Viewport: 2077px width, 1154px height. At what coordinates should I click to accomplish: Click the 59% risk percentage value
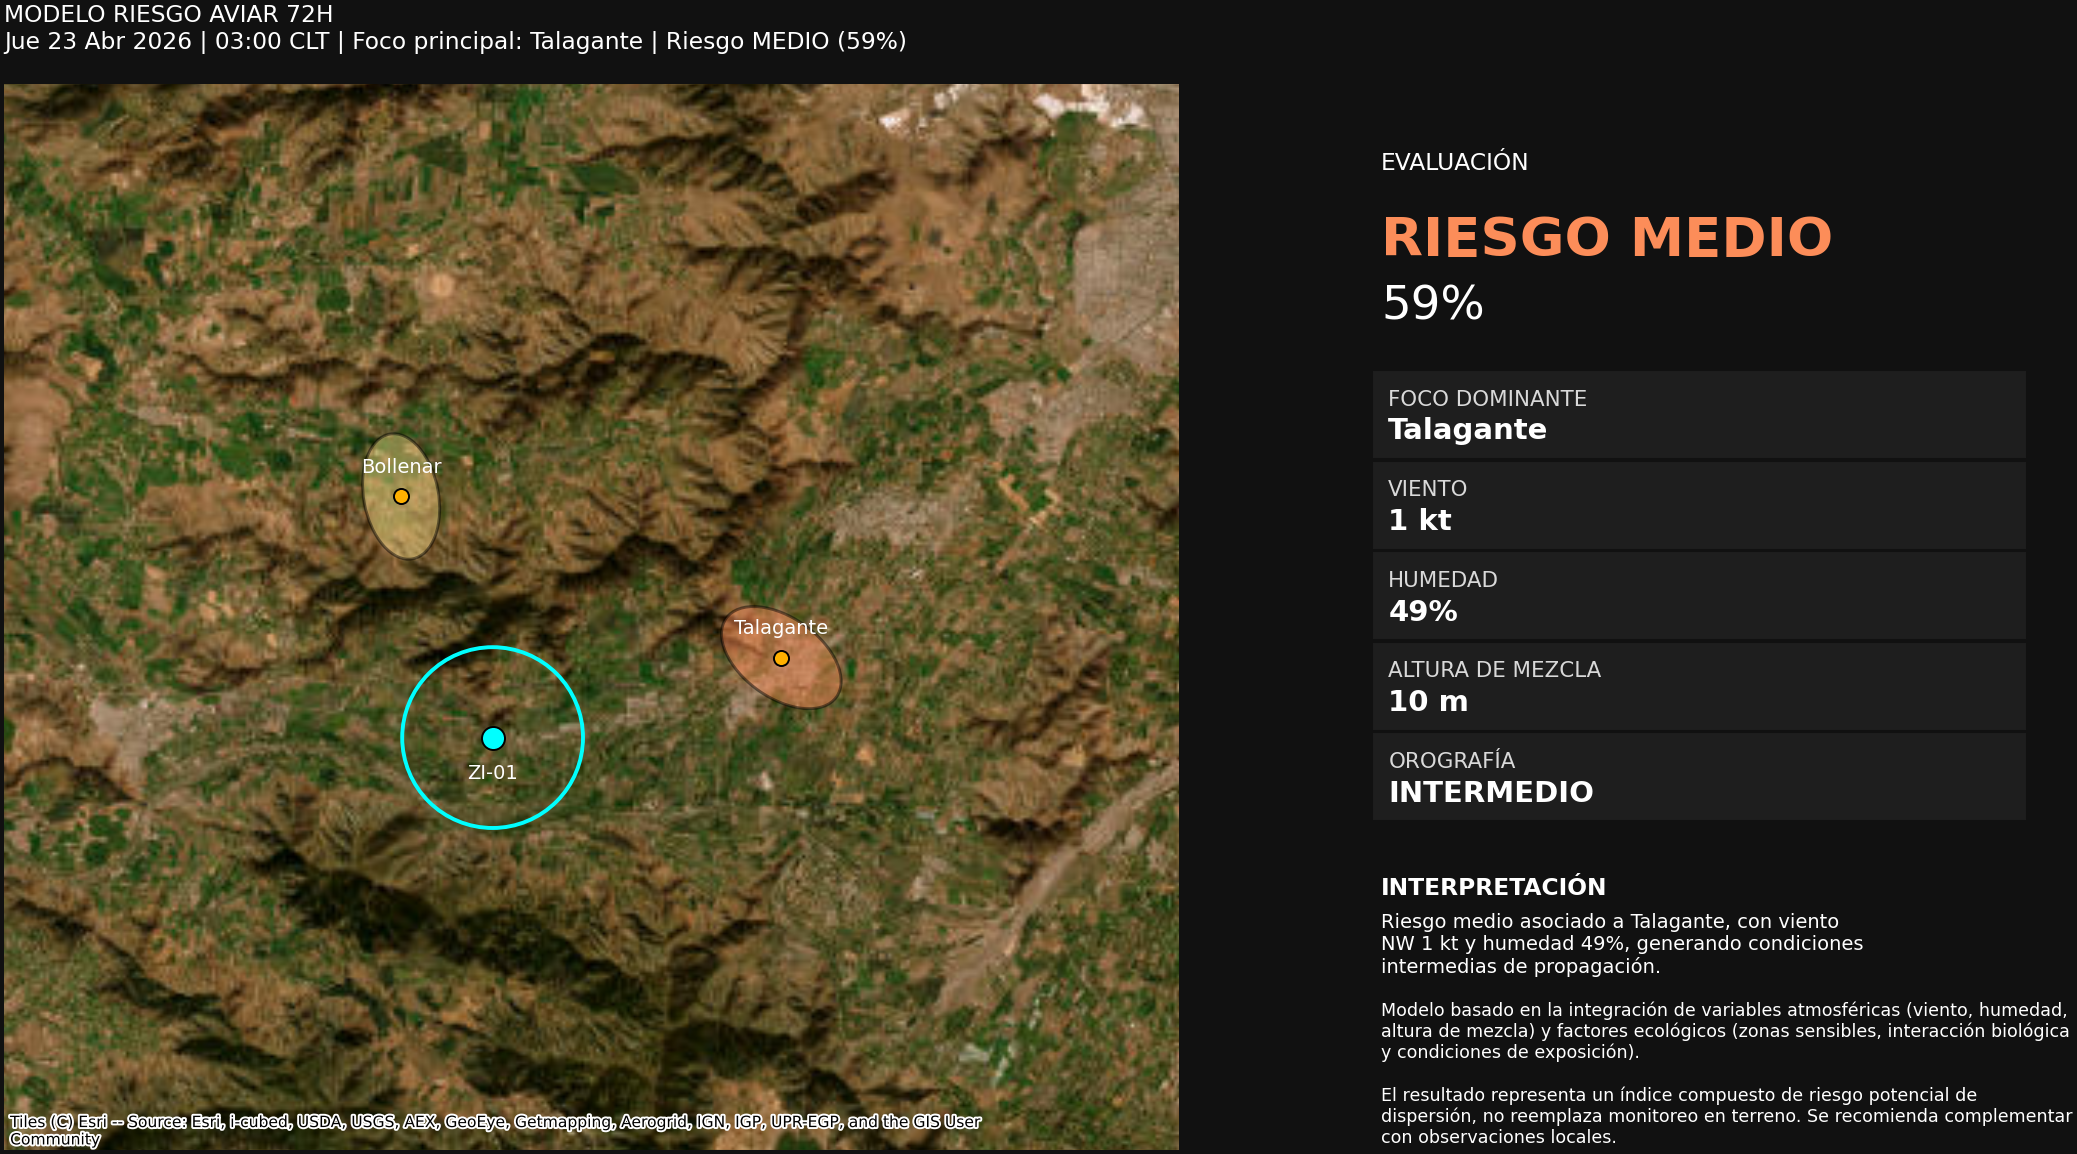tap(1432, 303)
